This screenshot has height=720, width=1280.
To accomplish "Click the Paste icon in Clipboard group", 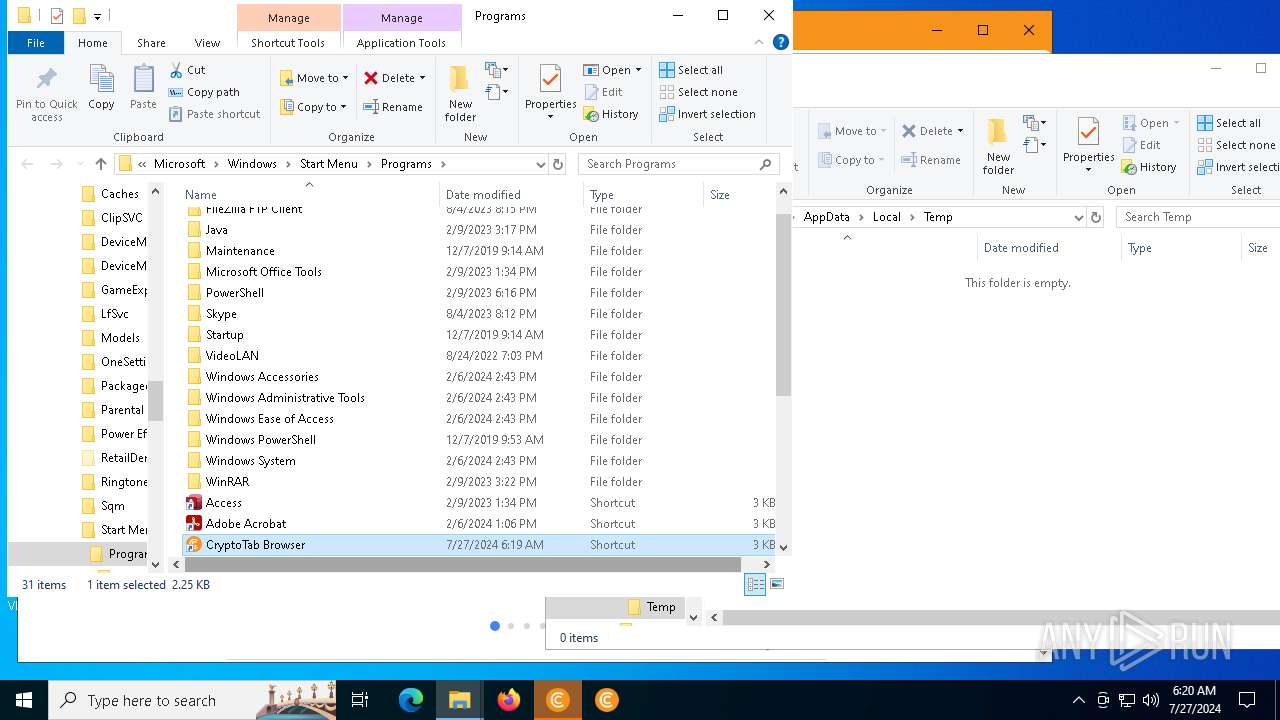I will [x=143, y=80].
